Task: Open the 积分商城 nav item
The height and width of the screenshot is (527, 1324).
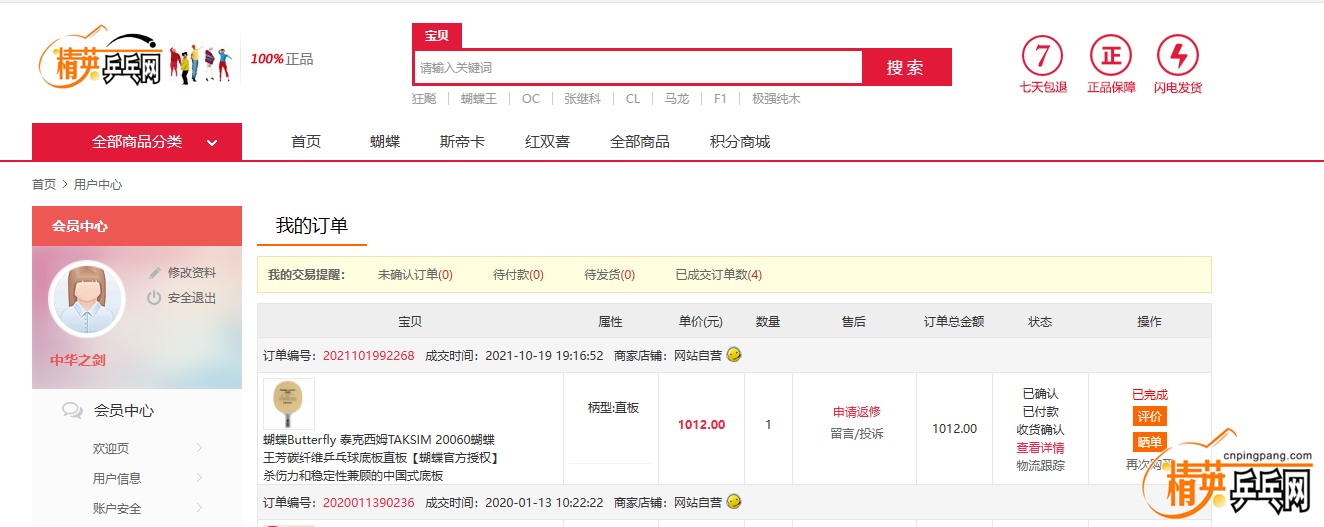Action: coord(740,142)
